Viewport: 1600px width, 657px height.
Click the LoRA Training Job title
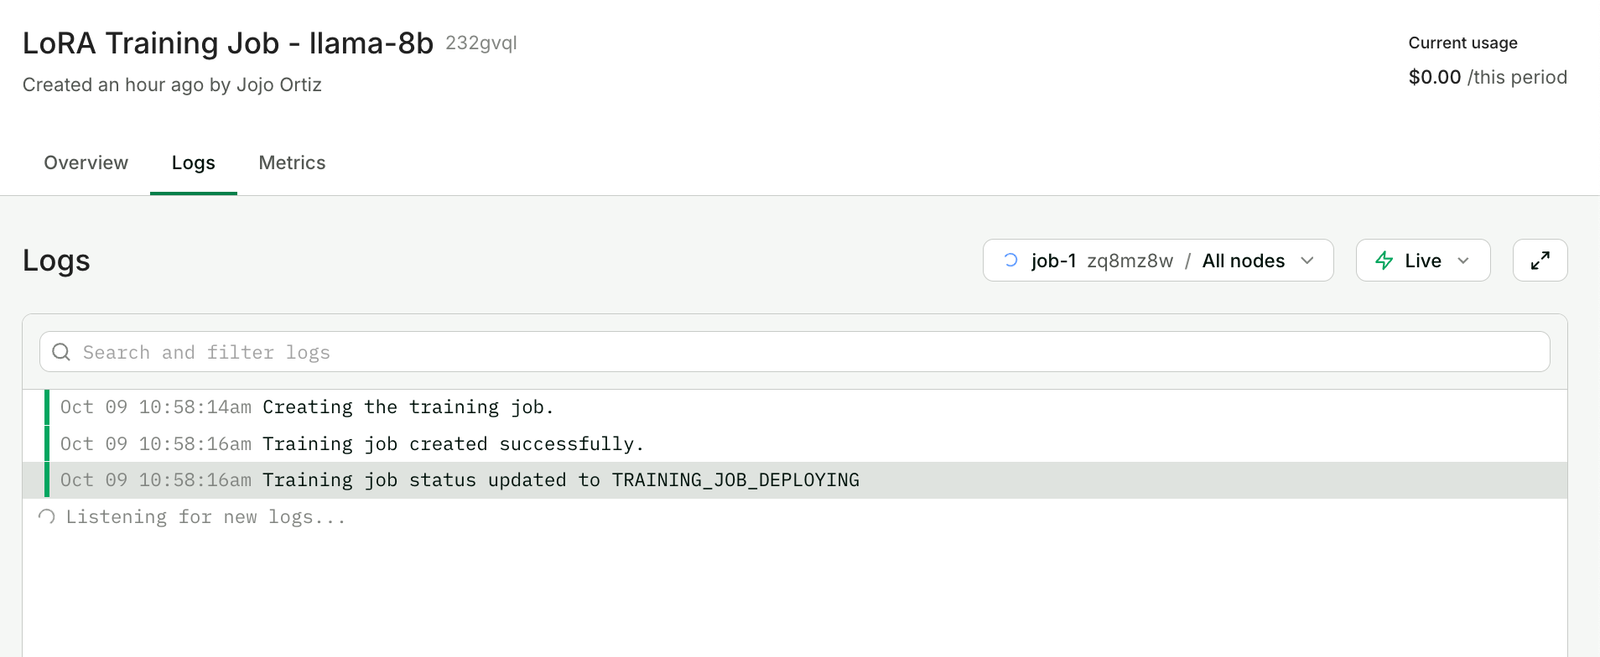coord(228,43)
